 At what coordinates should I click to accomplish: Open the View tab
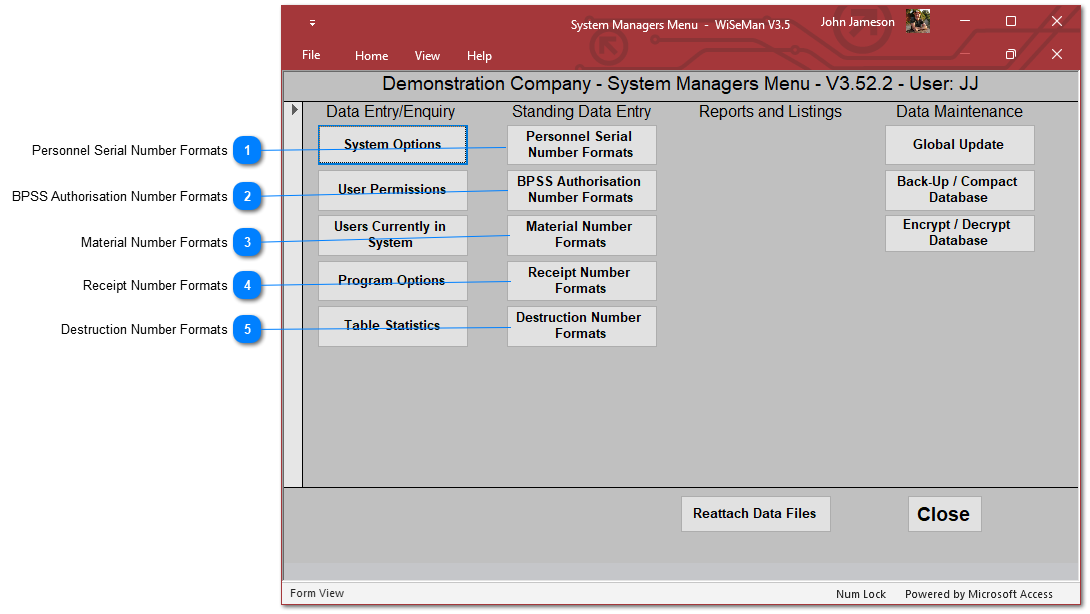point(427,56)
